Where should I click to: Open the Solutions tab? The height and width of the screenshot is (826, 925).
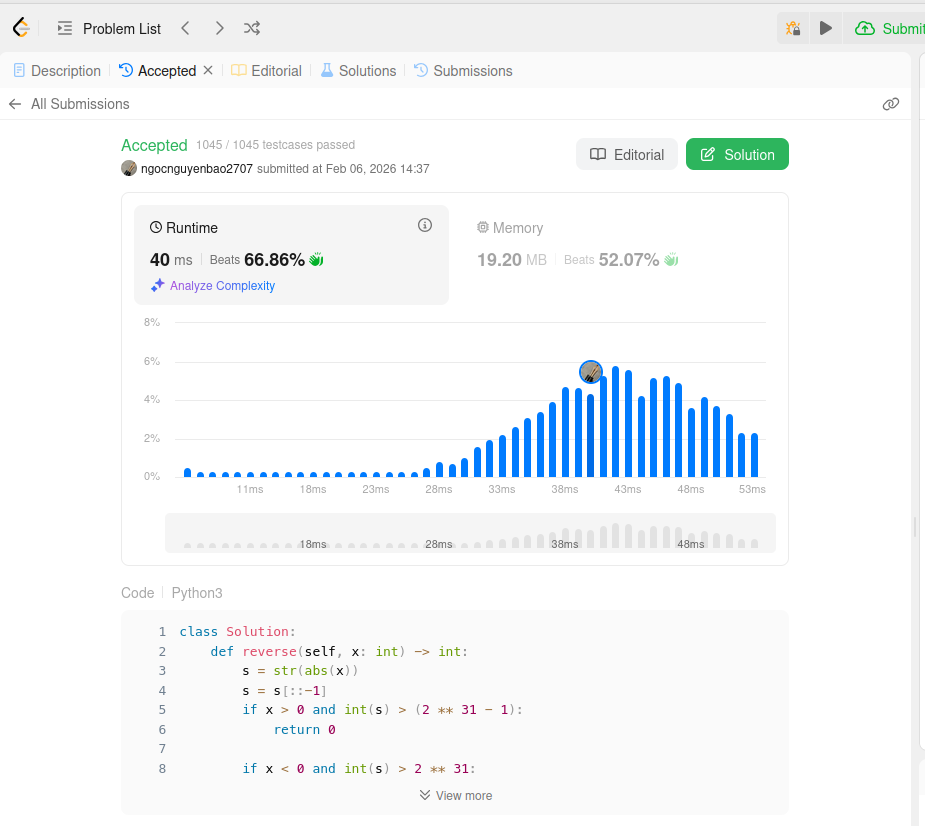[358, 71]
